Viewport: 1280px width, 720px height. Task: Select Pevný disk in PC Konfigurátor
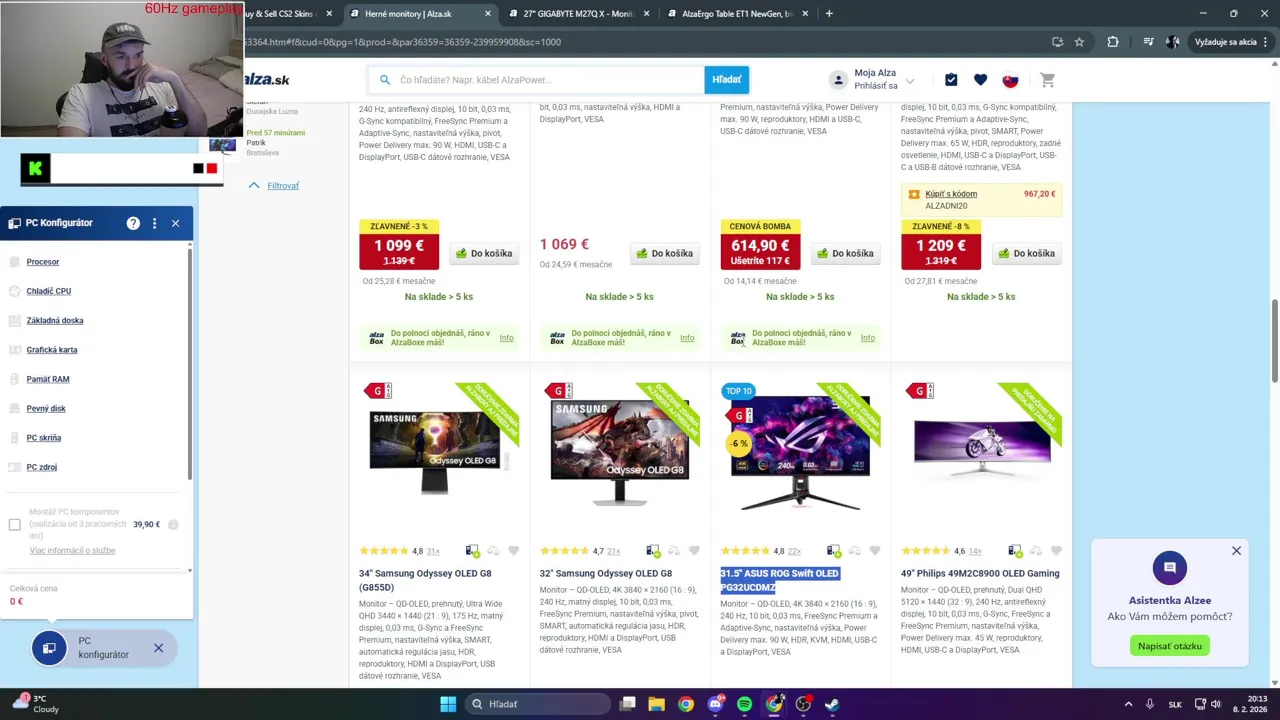coord(46,408)
